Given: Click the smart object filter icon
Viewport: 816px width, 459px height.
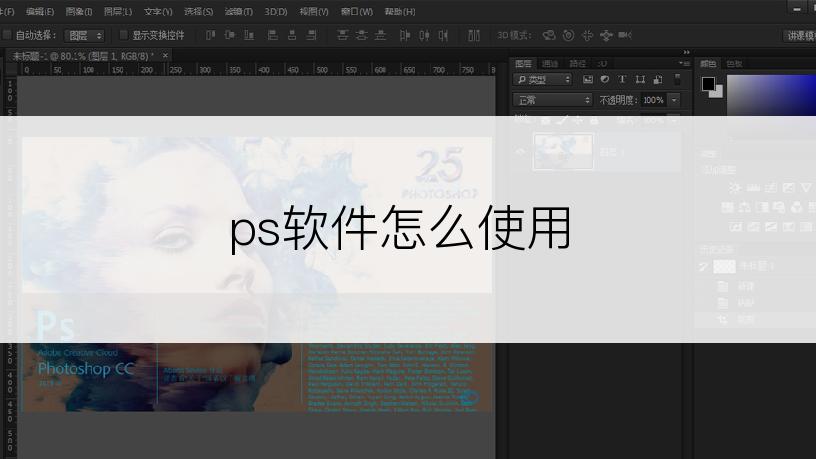Looking at the screenshot, I should [x=656, y=79].
